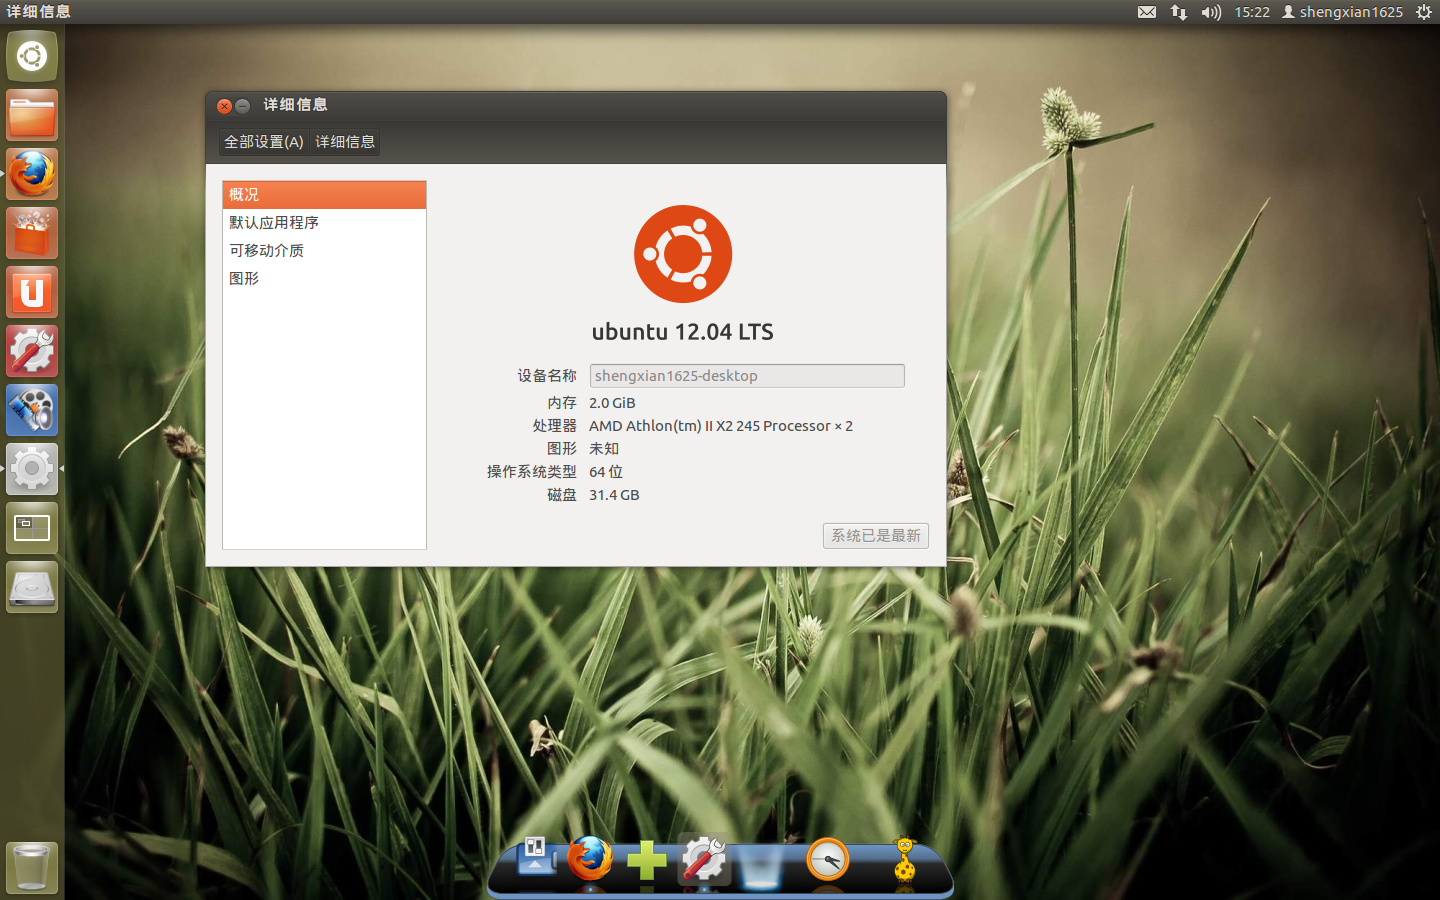Open Ubuntu Software Center shopping bag icon

pyautogui.click(x=32, y=233)
